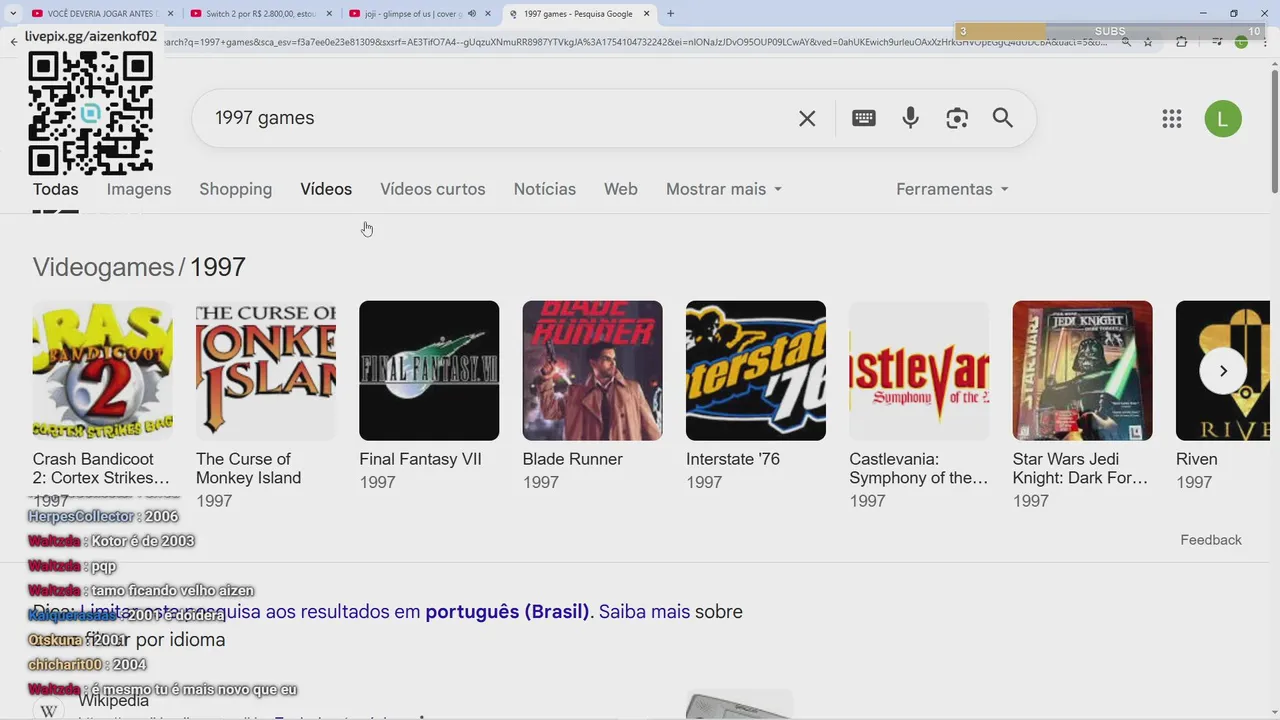The image size is (1280, 720).
Task: Select the 'Vídeos' results tab
Action: 326,189
